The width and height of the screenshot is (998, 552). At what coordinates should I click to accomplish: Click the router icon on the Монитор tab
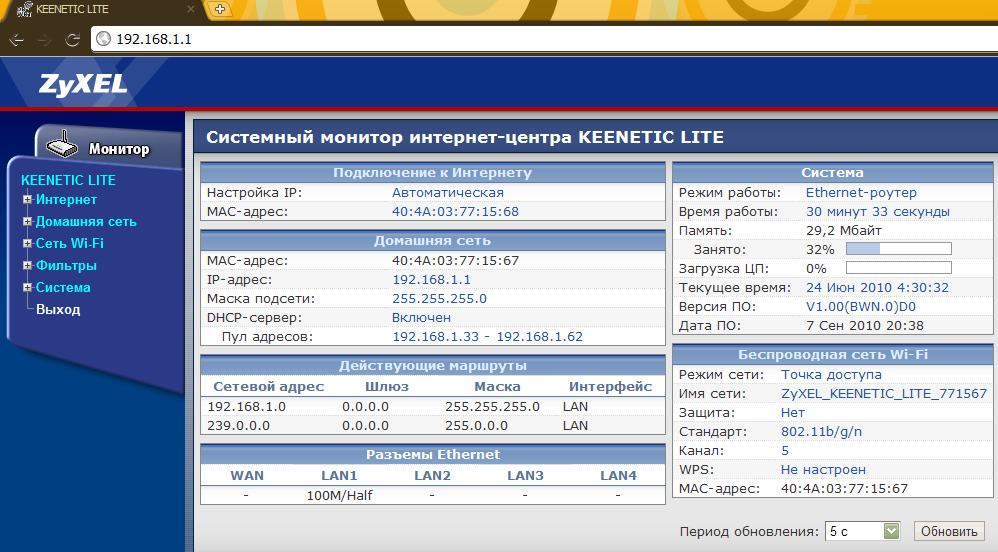[x=62, y=145]
